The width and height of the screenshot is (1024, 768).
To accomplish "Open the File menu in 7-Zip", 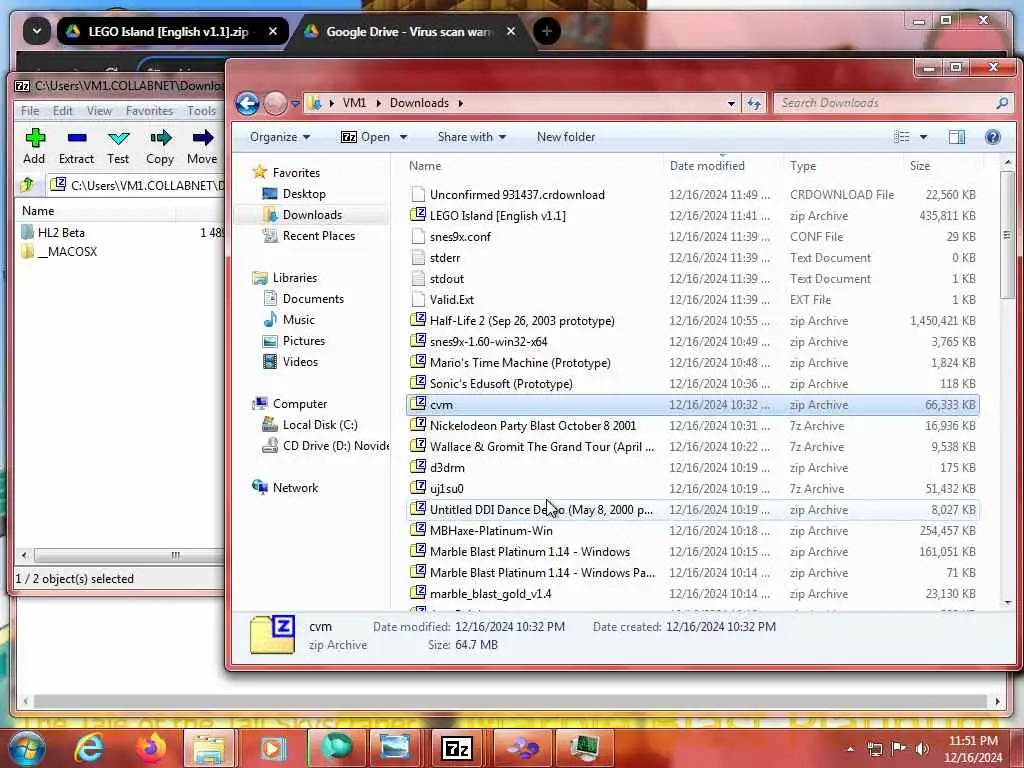I will pos(30,110).
